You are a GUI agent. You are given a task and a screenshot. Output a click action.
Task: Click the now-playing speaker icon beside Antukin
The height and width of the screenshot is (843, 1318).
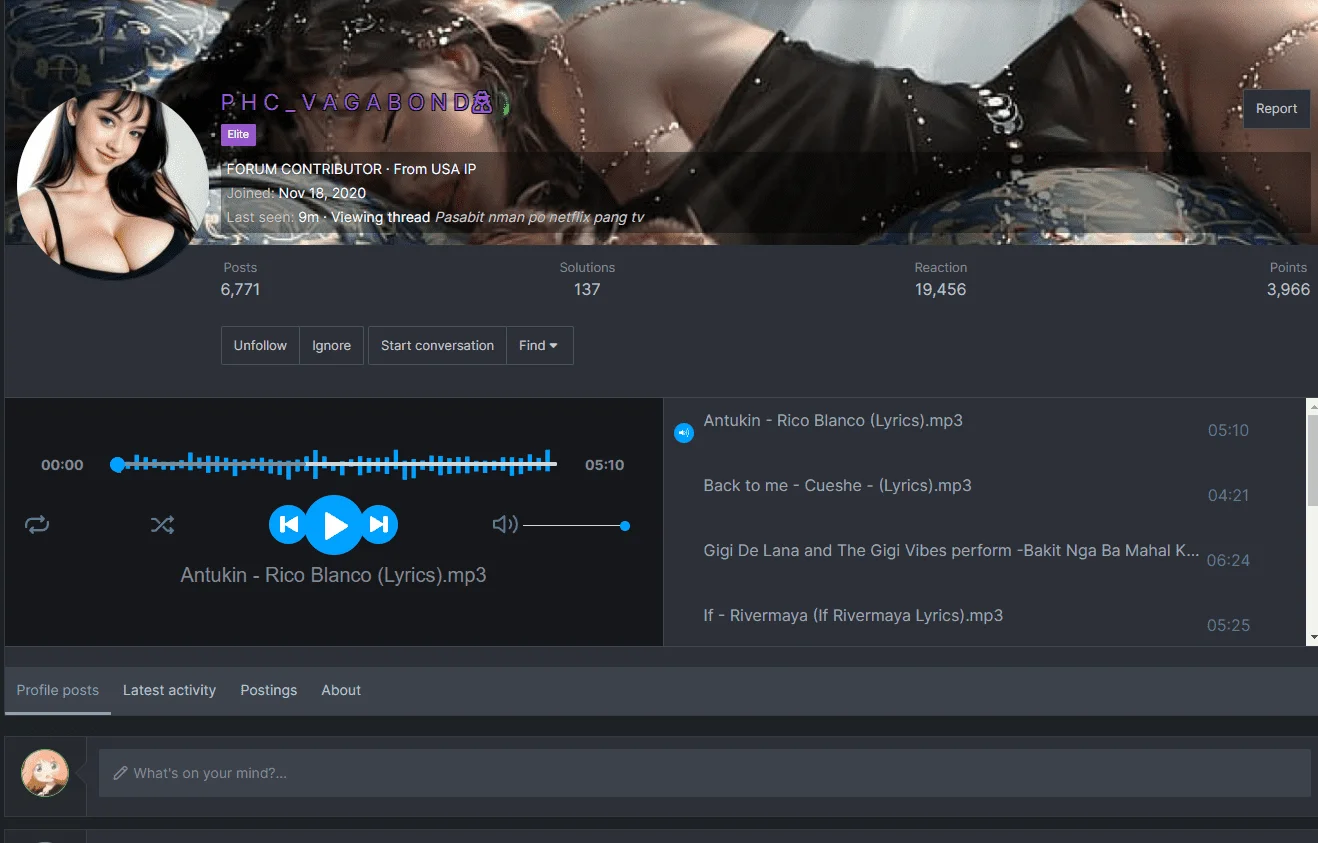(x=684, y=433)
